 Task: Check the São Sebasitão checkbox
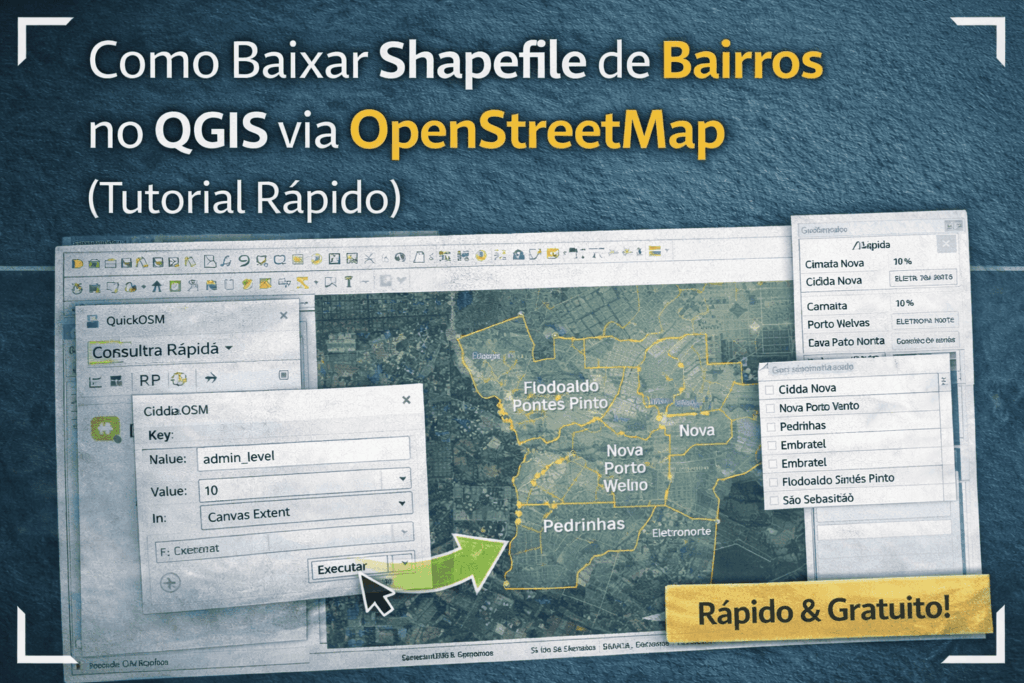pyautogui.click(x=775, y=501)
